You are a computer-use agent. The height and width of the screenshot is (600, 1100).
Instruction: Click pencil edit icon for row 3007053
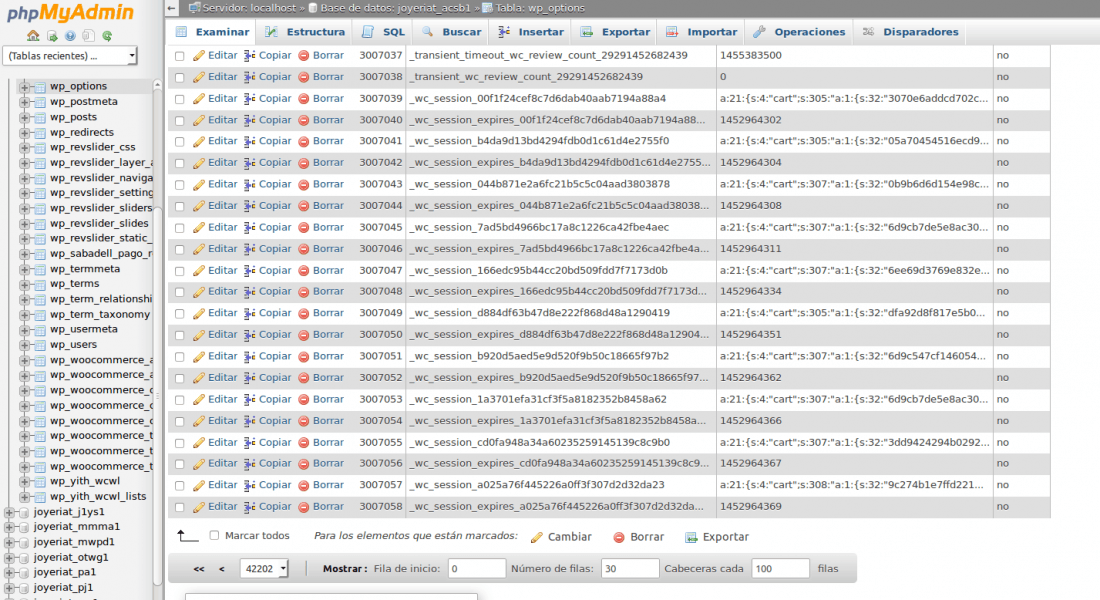tap(199, 400)
